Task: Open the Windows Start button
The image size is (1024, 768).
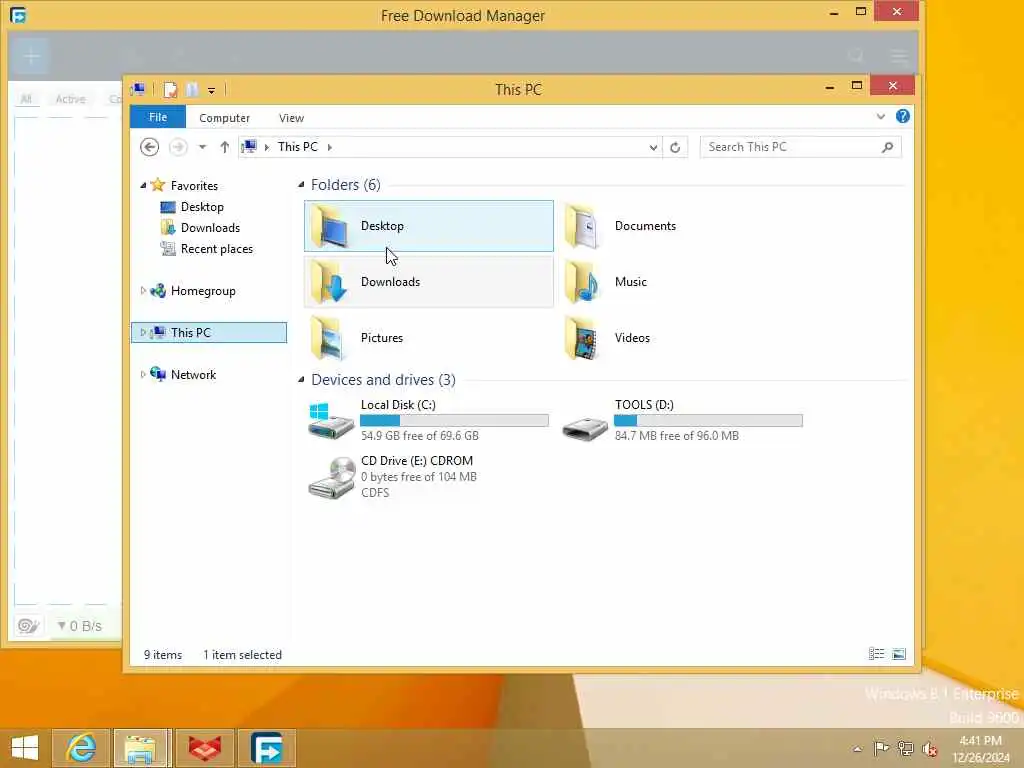Action: click(25, 748)
